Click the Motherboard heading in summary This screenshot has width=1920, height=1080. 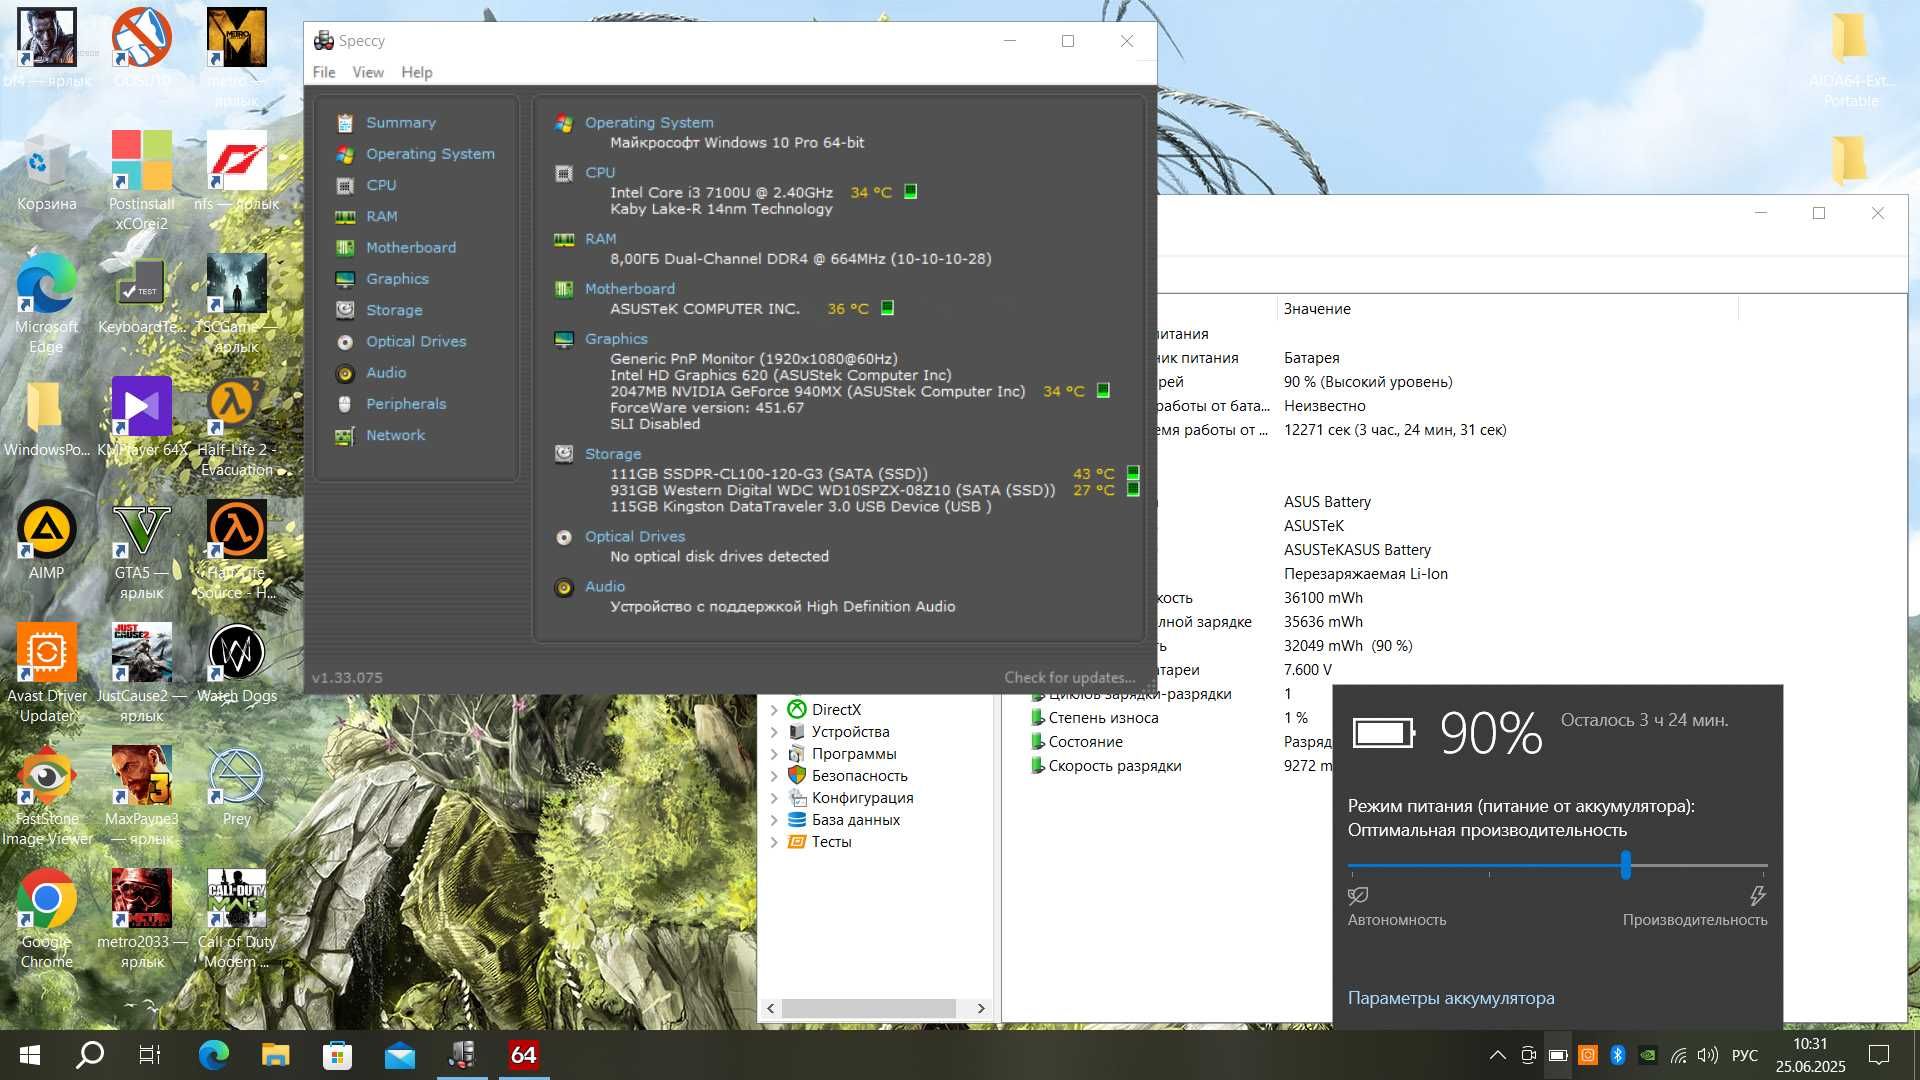pyautogui.click(x=629, y=288)
